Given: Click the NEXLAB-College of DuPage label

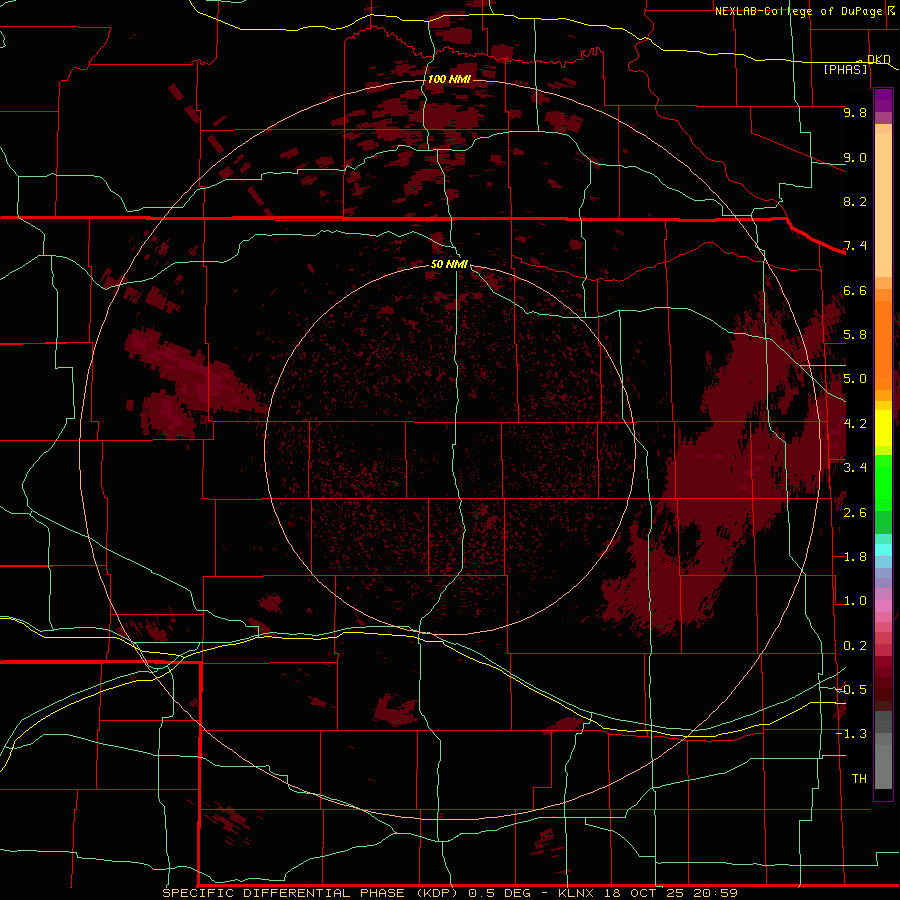Looking at the screenshot, I should point(798,11).
